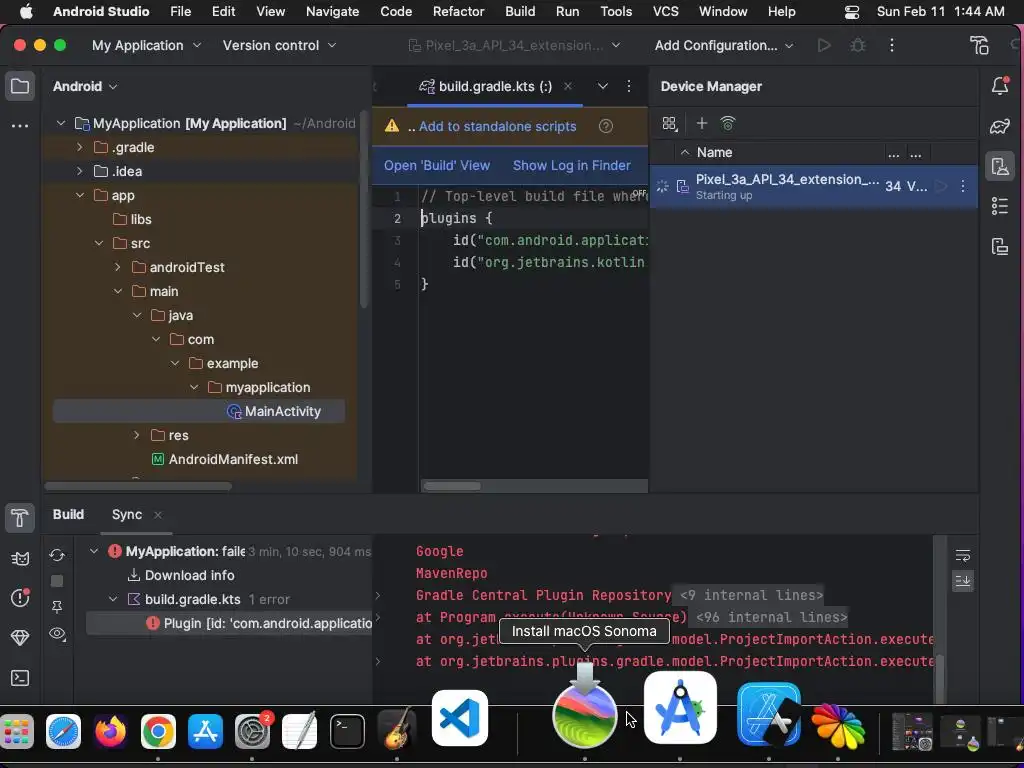The height and width of the screenshot is (768, 1024).
Task: Open the Build tool window hammer icon
Action: click(x=20, y=519)
